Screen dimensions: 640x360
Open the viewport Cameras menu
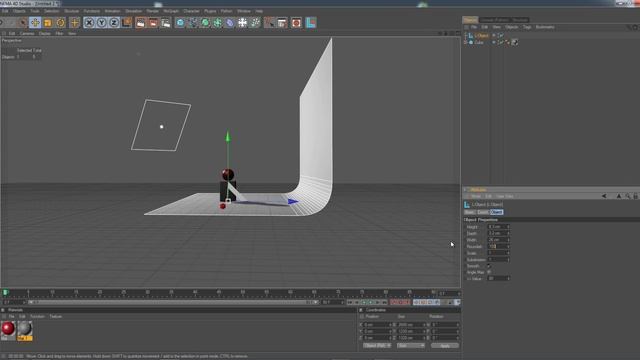point(27,33)
